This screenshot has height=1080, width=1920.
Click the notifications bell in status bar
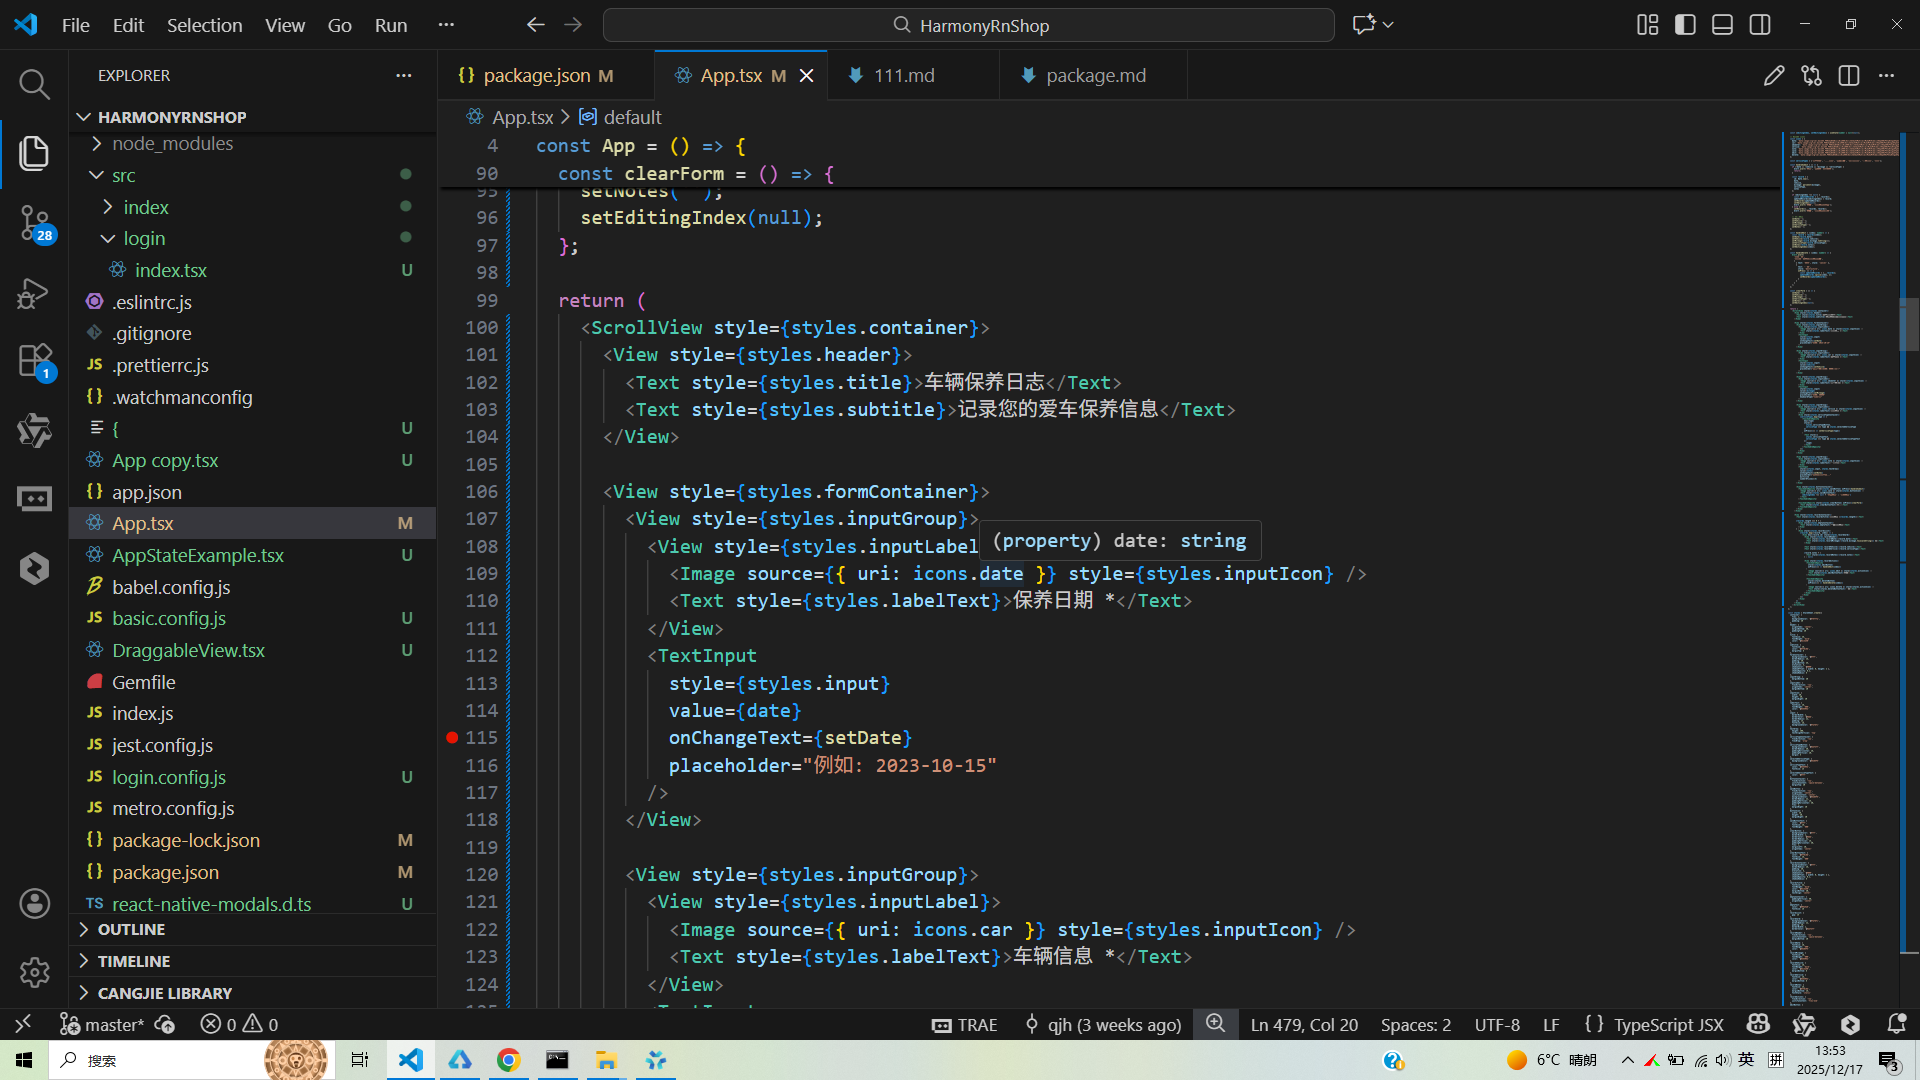pos(1896,1024)
